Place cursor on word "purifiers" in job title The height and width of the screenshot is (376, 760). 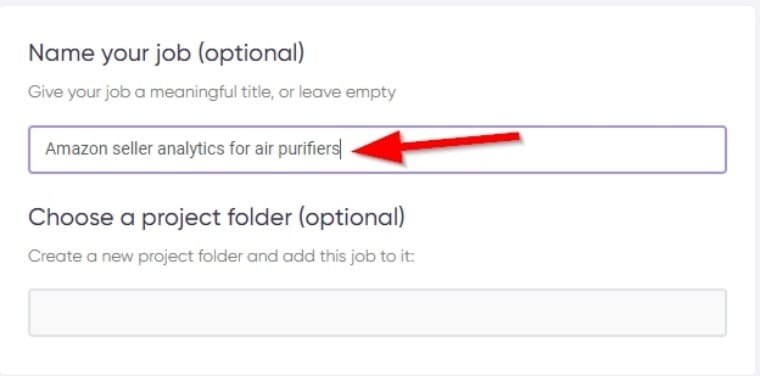(309, 149)
